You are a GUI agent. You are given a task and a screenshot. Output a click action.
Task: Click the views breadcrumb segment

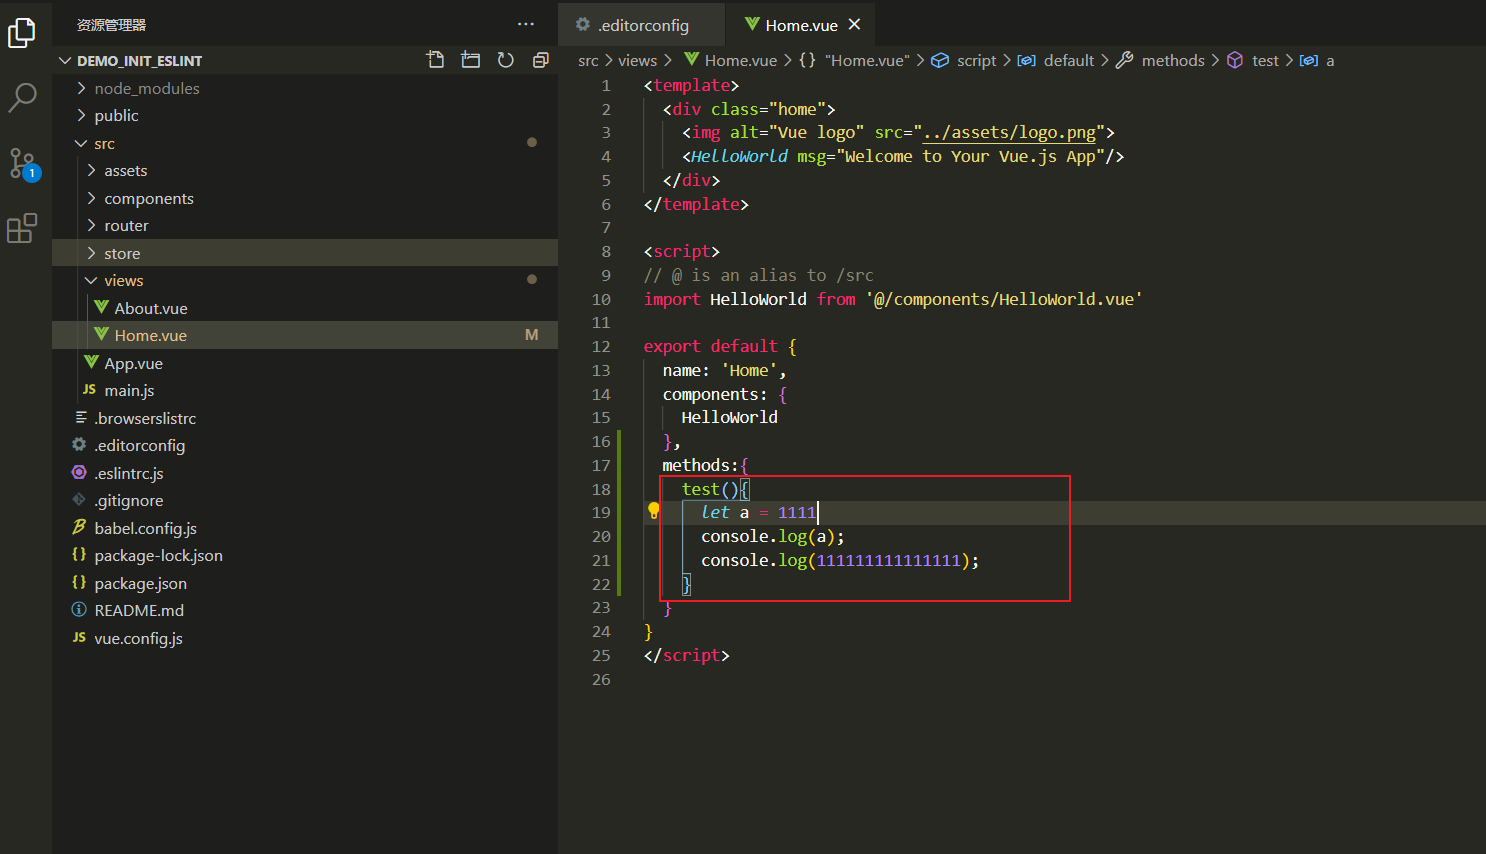pyautogui.click(x=637, y=61)
